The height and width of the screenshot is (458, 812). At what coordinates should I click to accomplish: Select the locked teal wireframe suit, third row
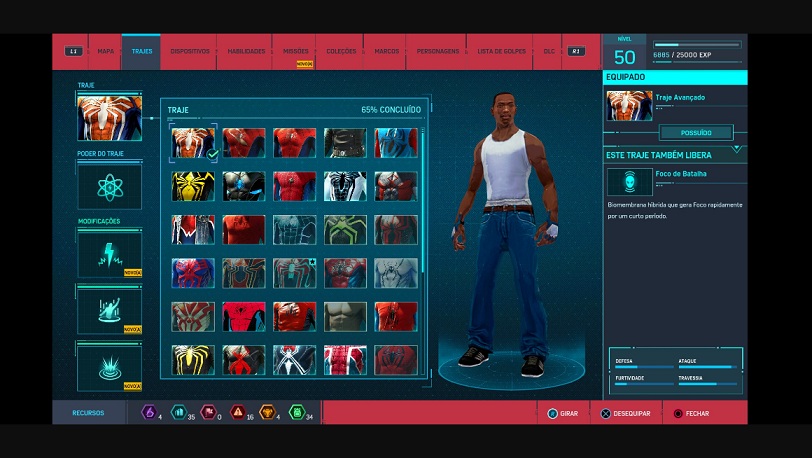(294, 230)
